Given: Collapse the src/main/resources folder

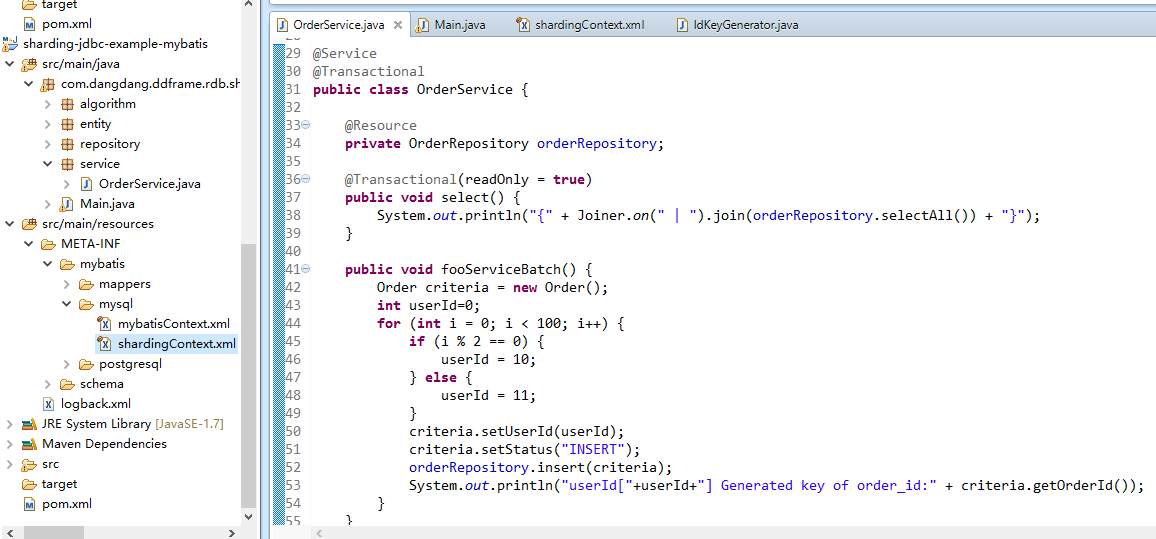Looking at the screenshot, I should pos(10,223).
